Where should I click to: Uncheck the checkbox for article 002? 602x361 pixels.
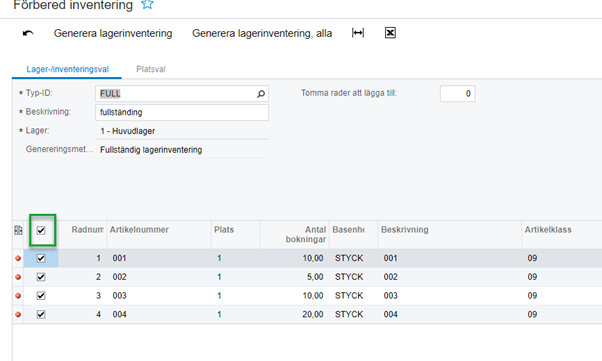[x=41, y=277]
